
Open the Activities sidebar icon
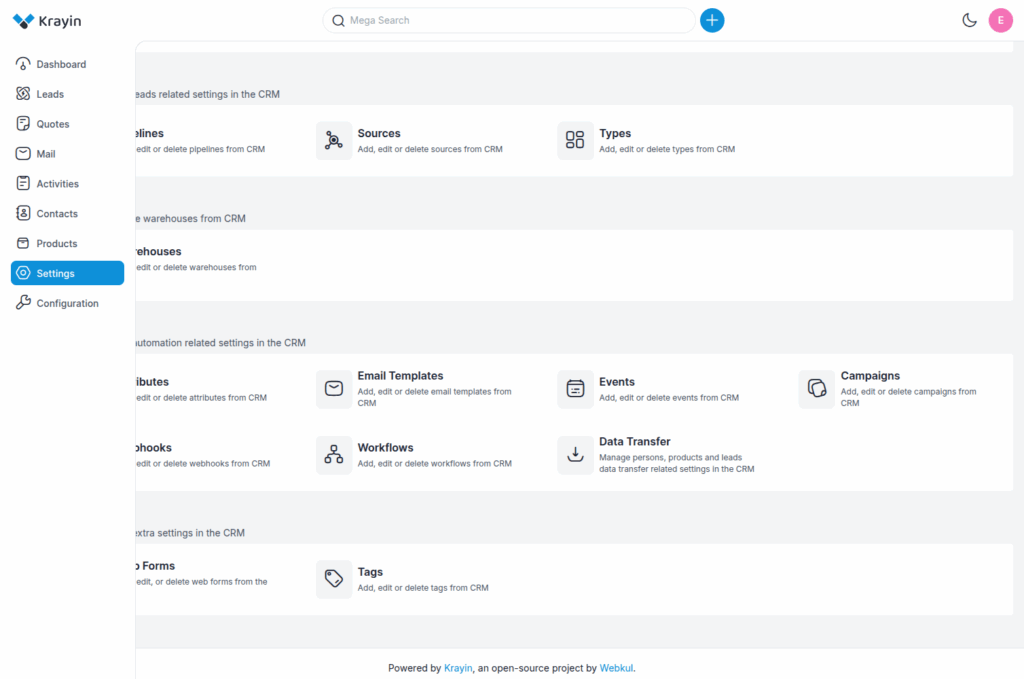tap(23, 183)
